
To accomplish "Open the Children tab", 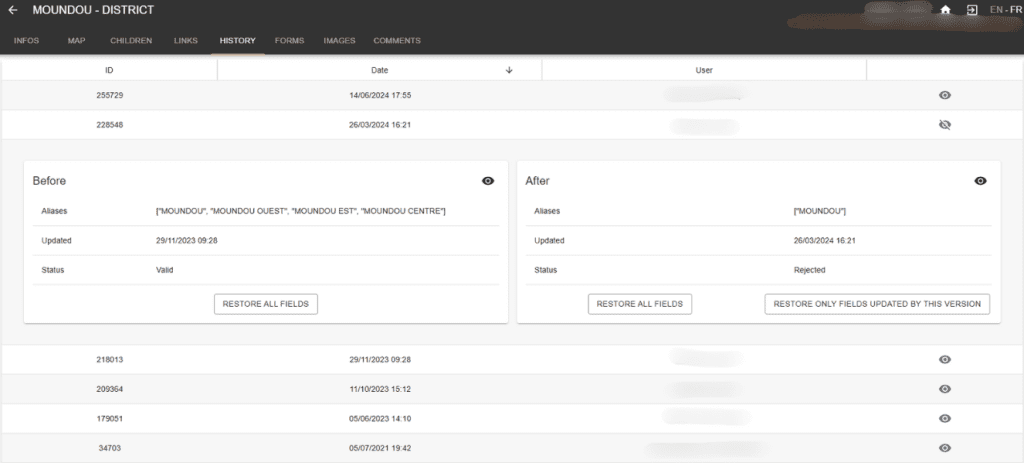I will (x=131, y=41).
